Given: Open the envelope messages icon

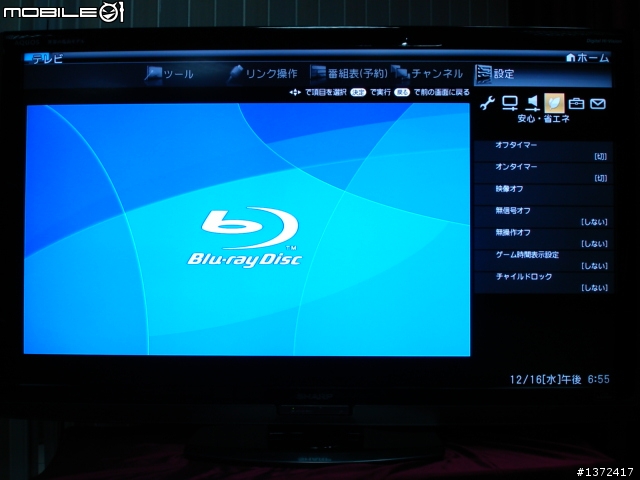Looking at the screenshot, I should coord(598,104).
